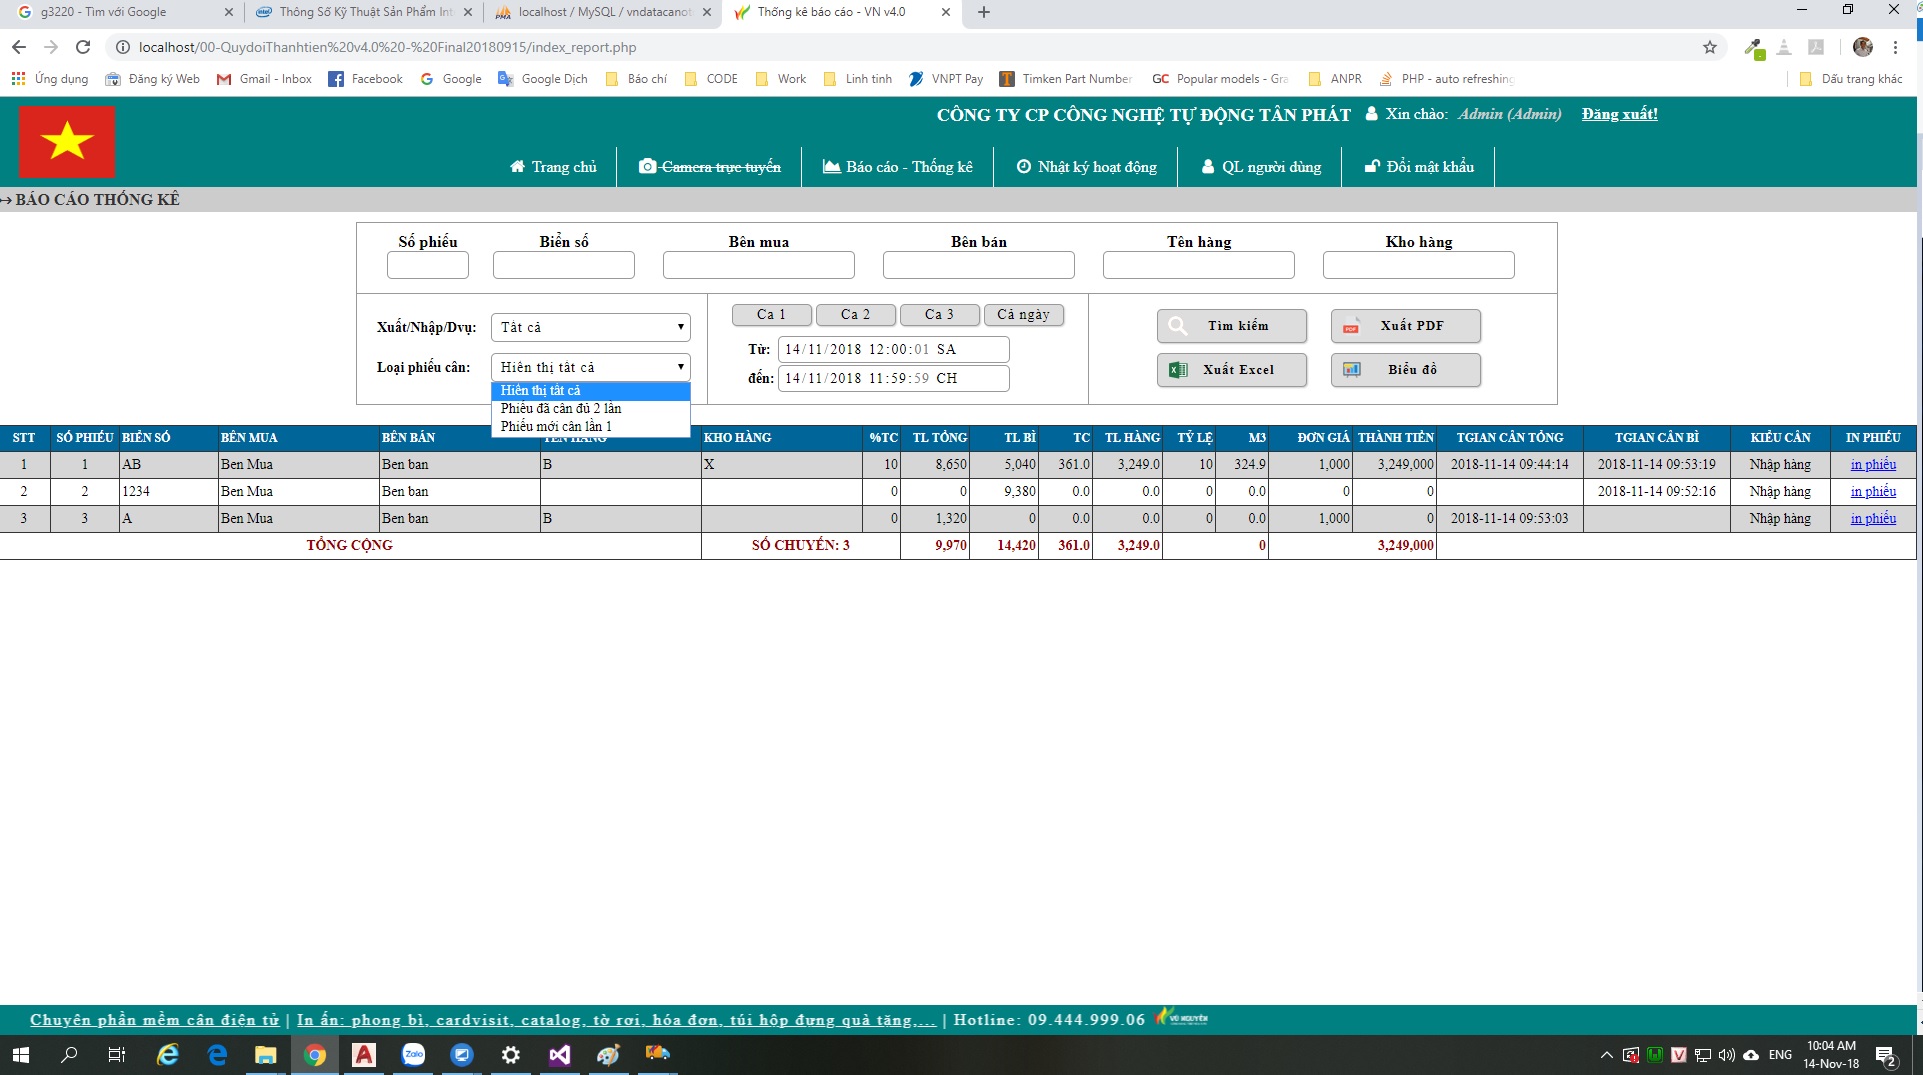The height and width of the screenshot is (1075, 1923).
Task: Click the Từ start date field
Action: point(894,350)
